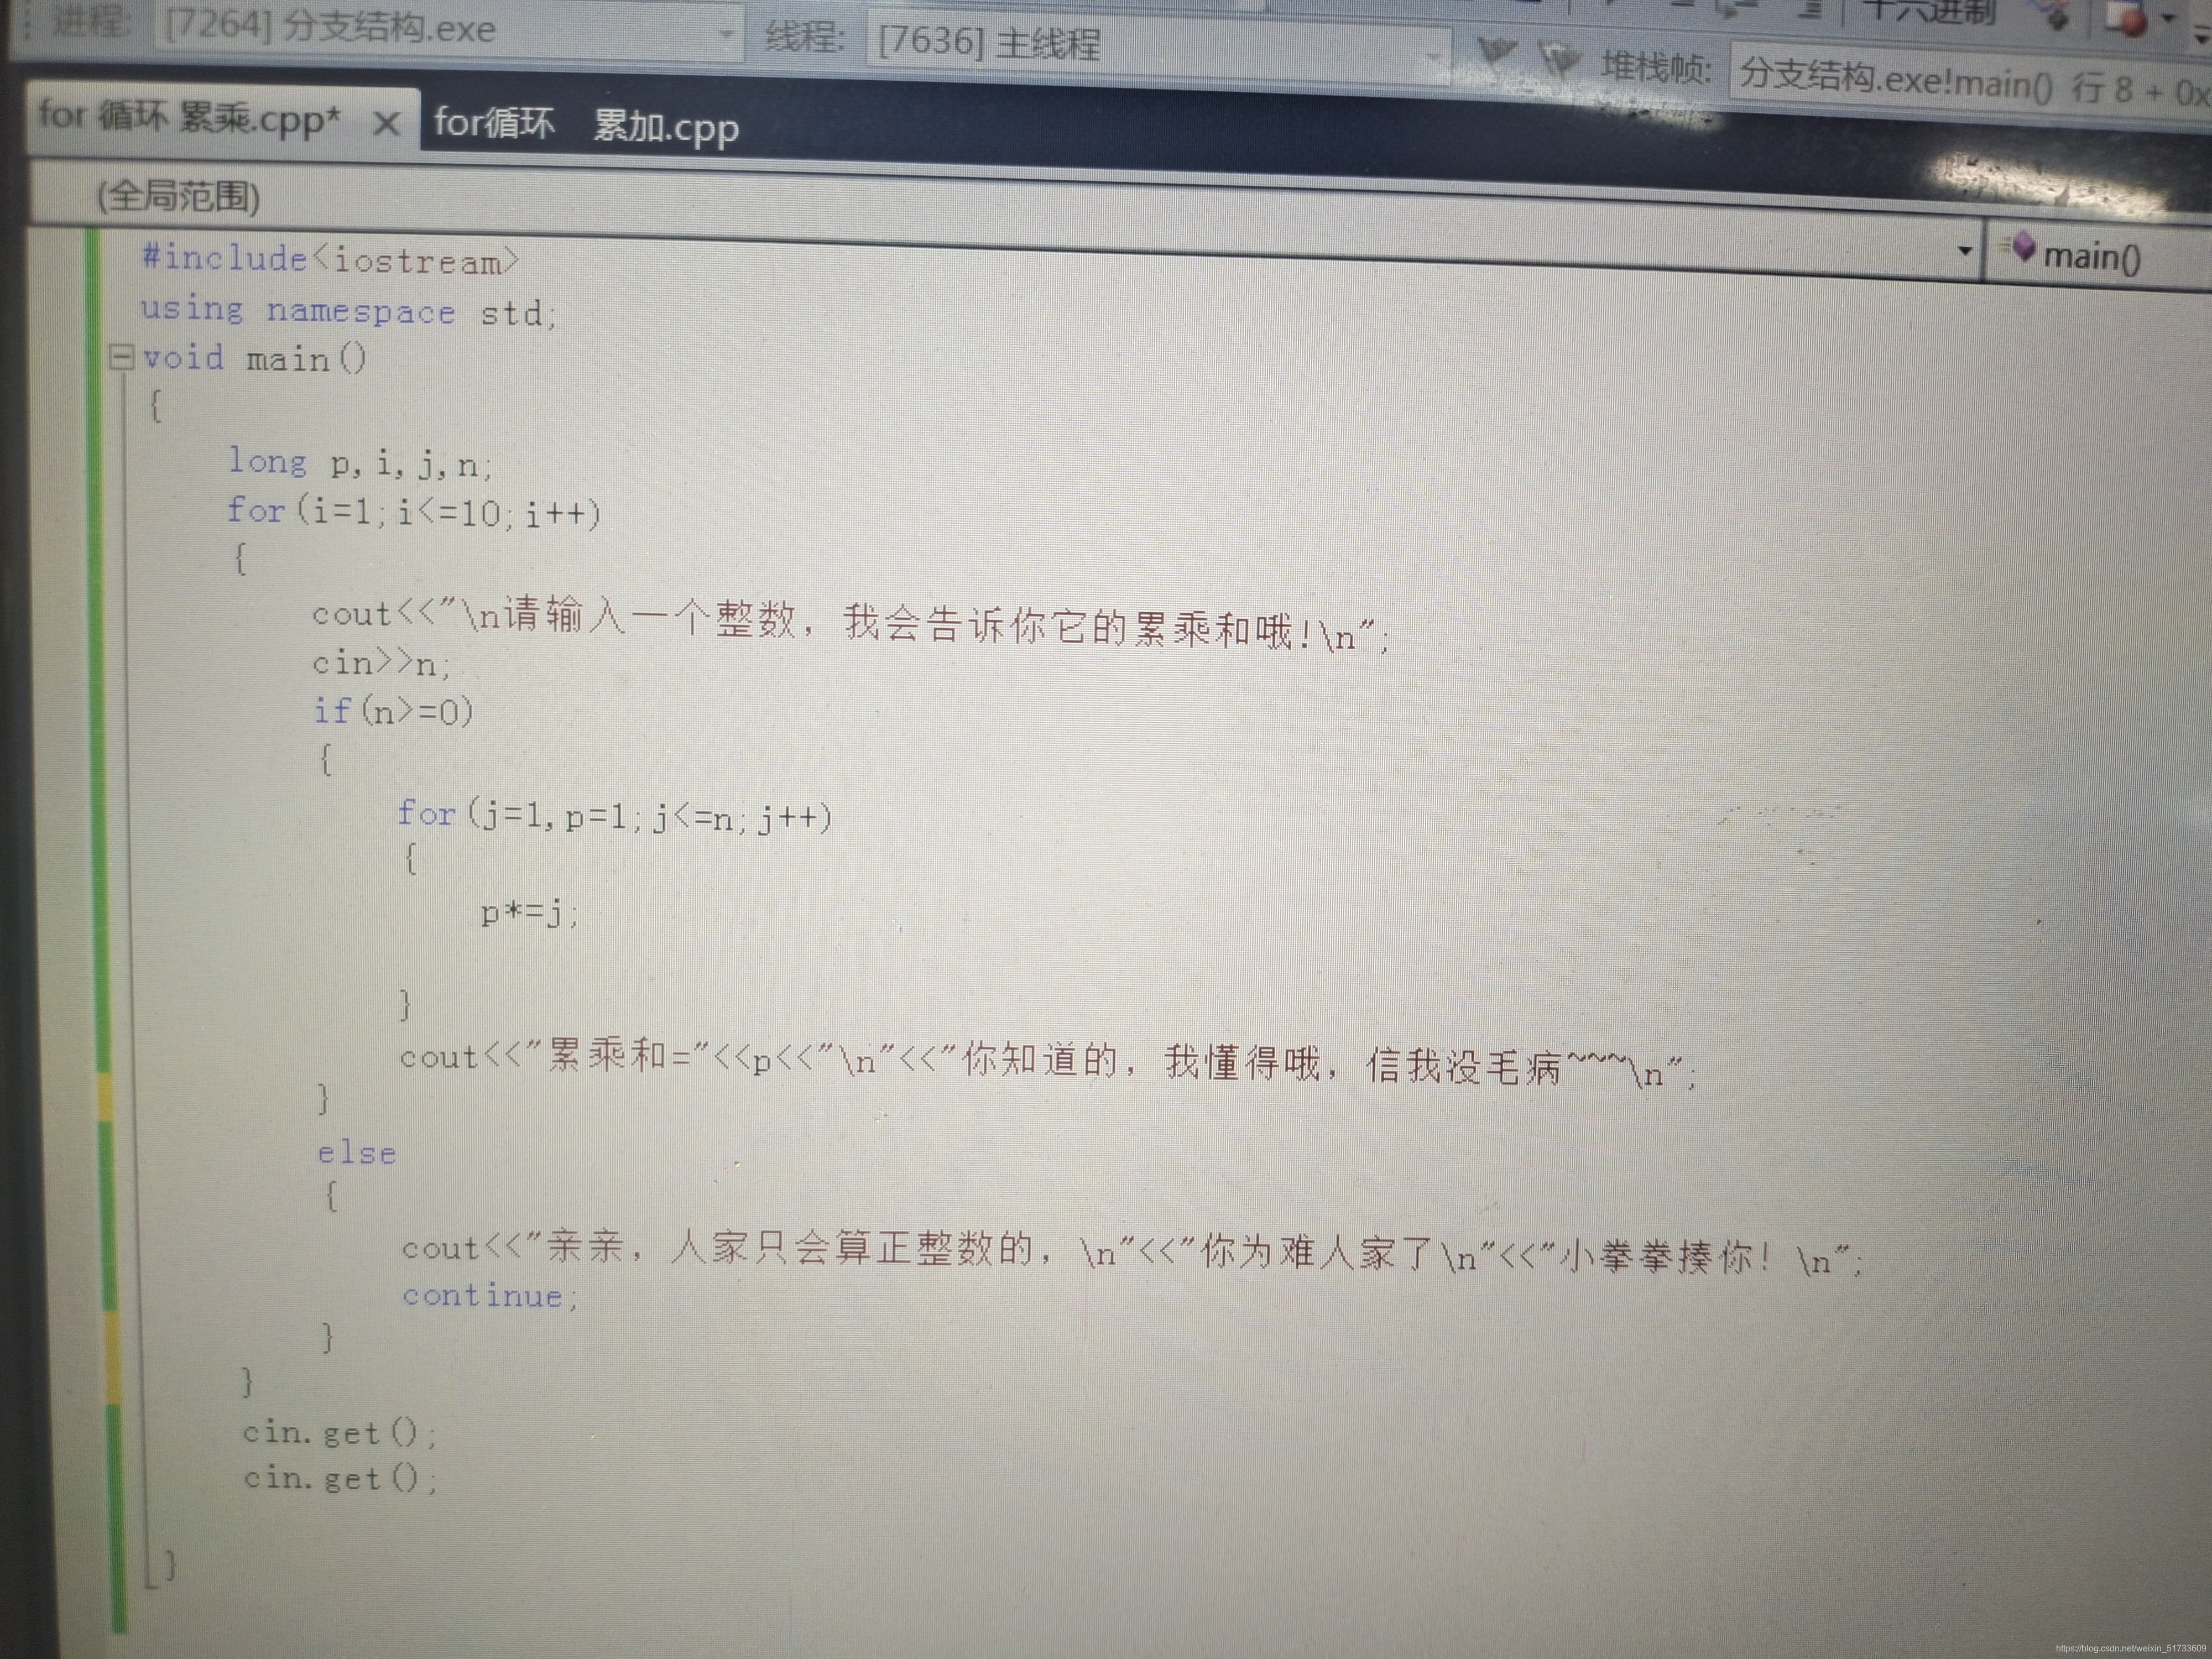Click the '#include<iostream>' line

[330, 259]
